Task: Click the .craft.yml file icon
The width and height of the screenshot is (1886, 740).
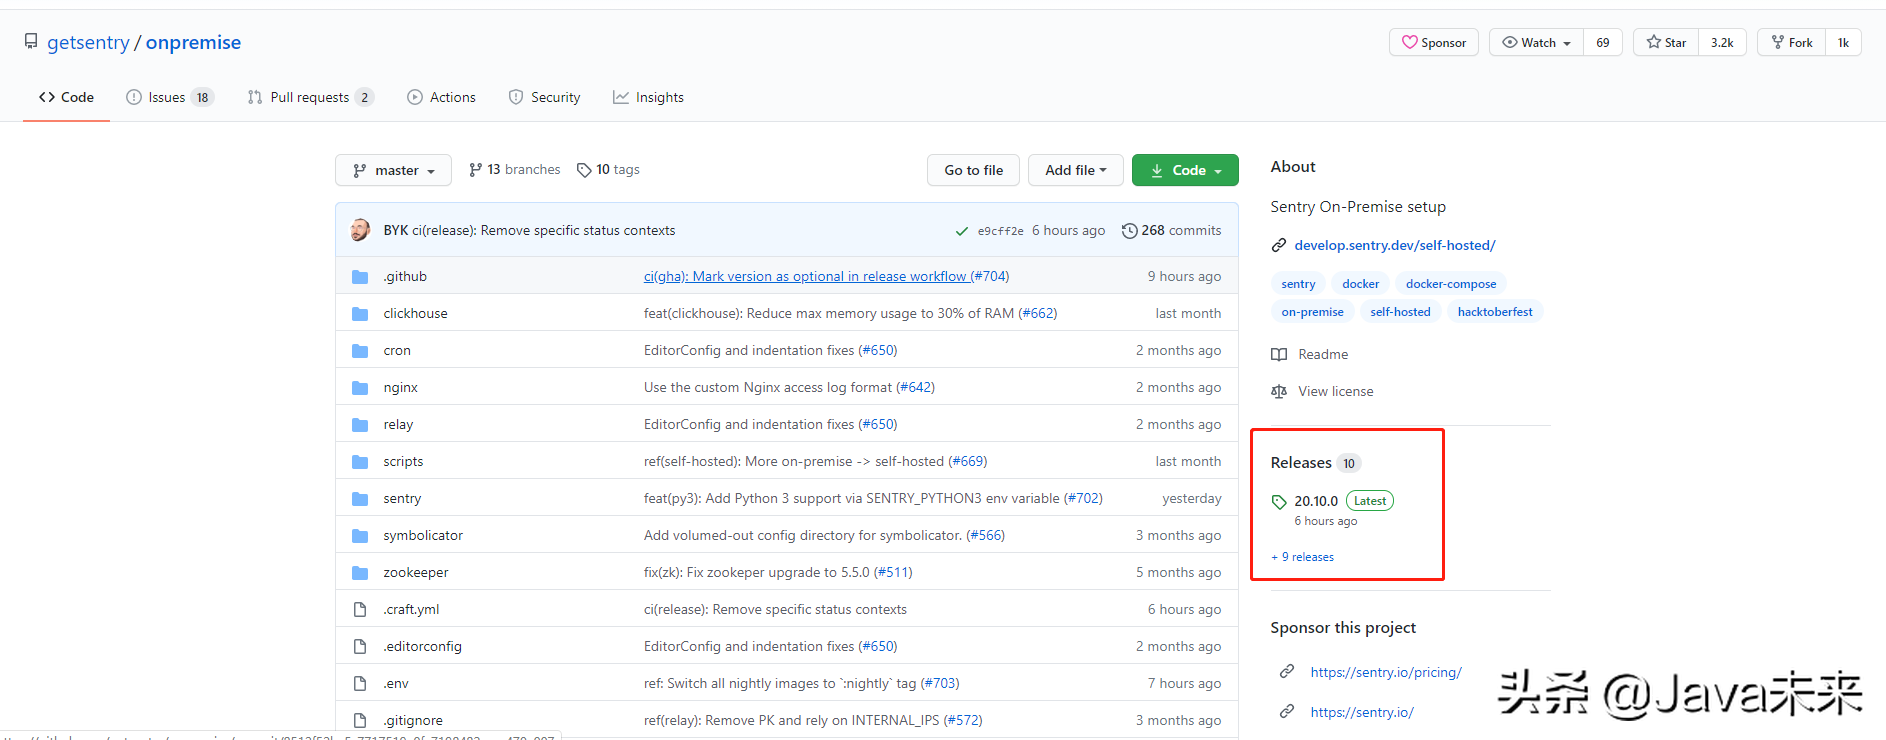Action: point(360,610)
